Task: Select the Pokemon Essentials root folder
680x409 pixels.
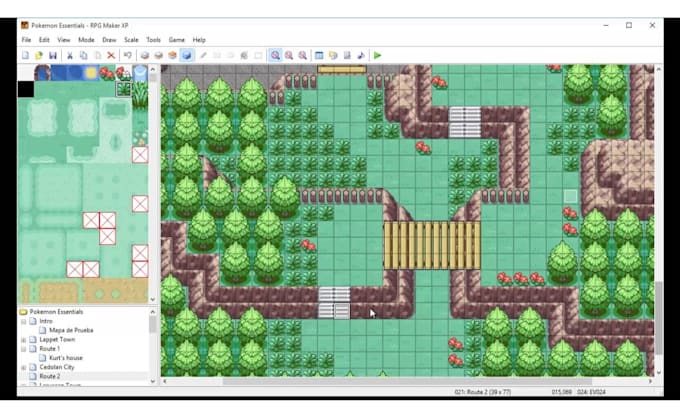Action: (56, 312)
